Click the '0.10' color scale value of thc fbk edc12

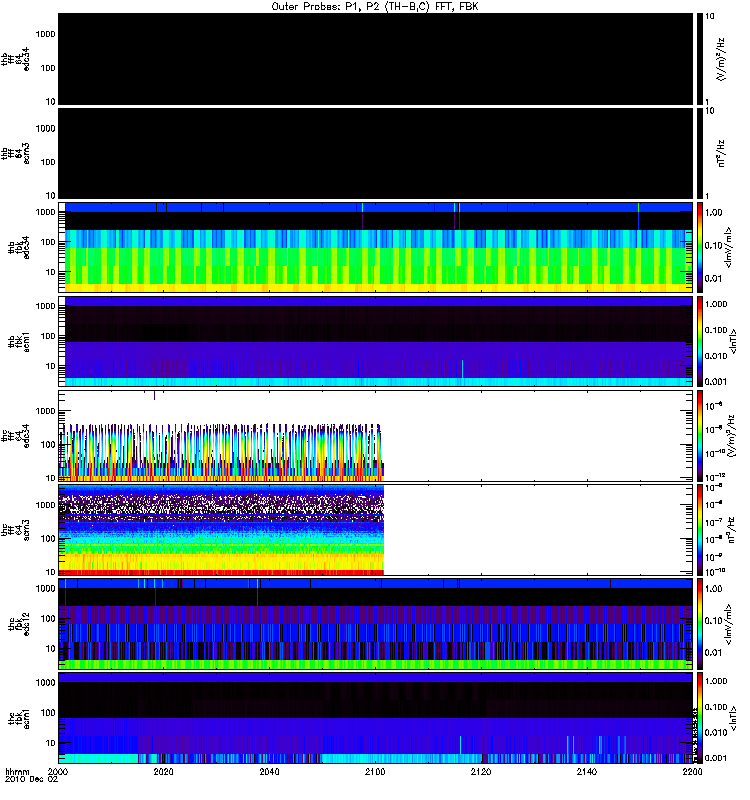pyautogui.click(x=713, y=621)
